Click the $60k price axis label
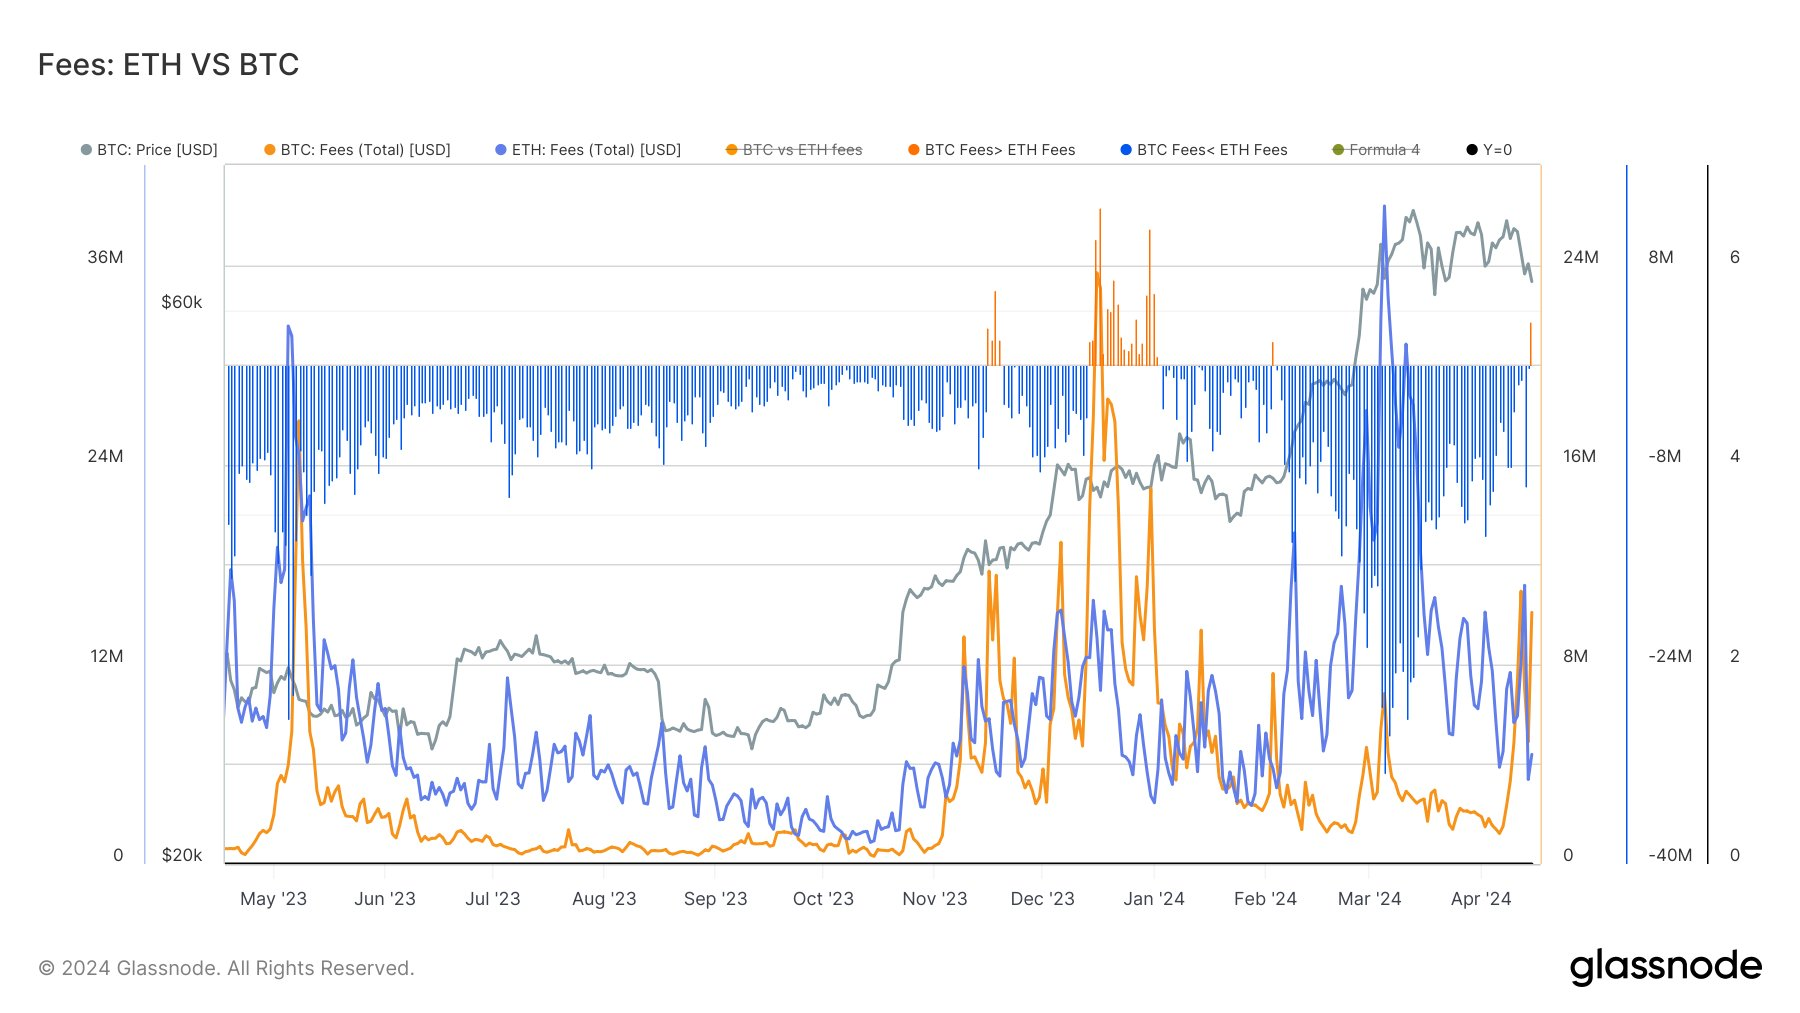This screenshot has width=1800, height=1013. [x=182, y=302]
